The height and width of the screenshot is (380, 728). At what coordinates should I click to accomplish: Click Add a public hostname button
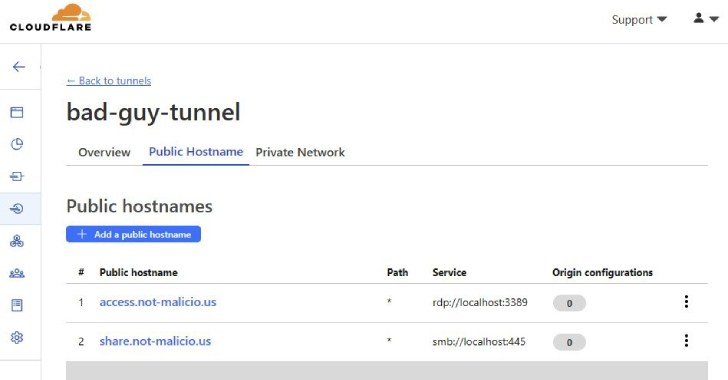point(133,234)
